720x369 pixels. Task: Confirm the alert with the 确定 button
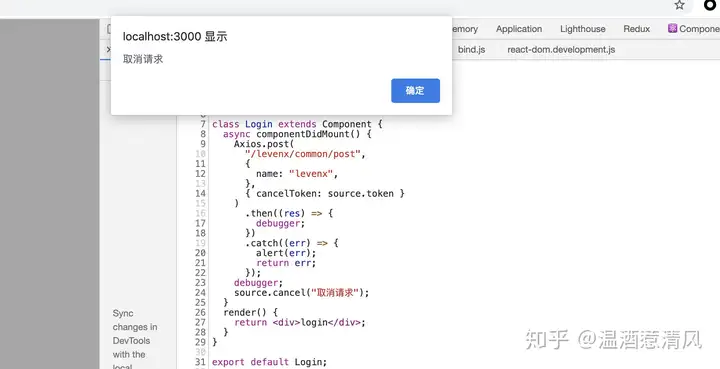point(415,90)
